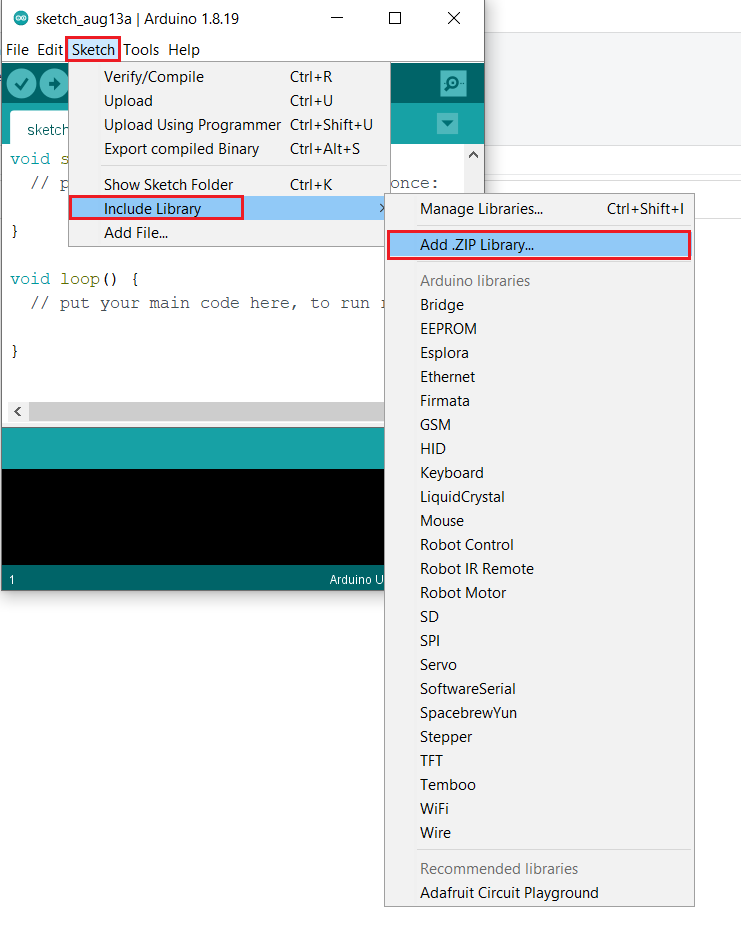Screen dimensions: 741x925
Task: Include Adafruit Circuit Playground library
Action: point(539,893)
